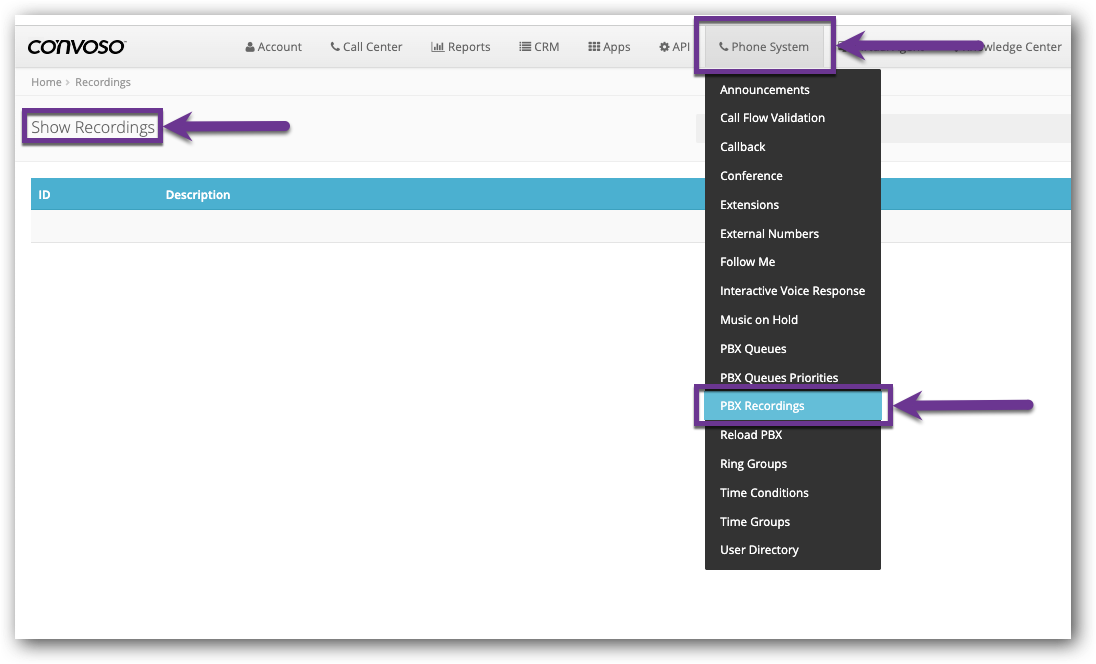Select PBX Recordings from dropdown
This screenshot has height=664, width=1096.
point(762,406)
